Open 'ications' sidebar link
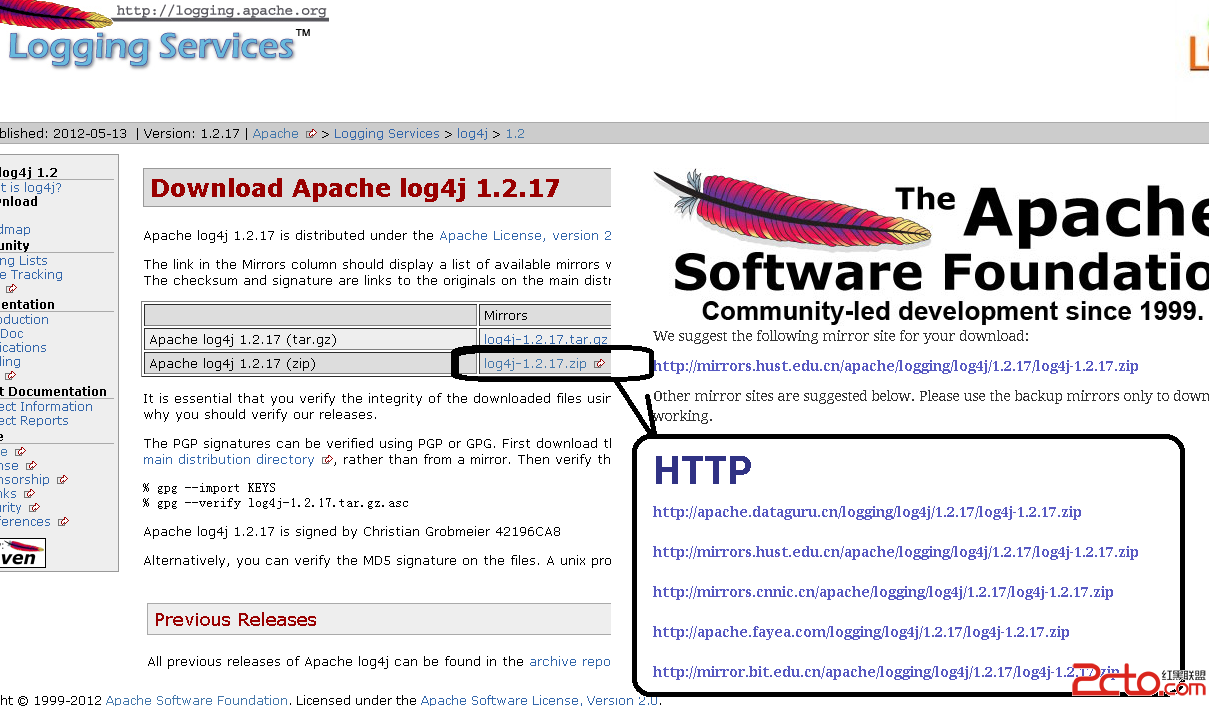Screen dimensions: 1209x706 pos(23,347)
